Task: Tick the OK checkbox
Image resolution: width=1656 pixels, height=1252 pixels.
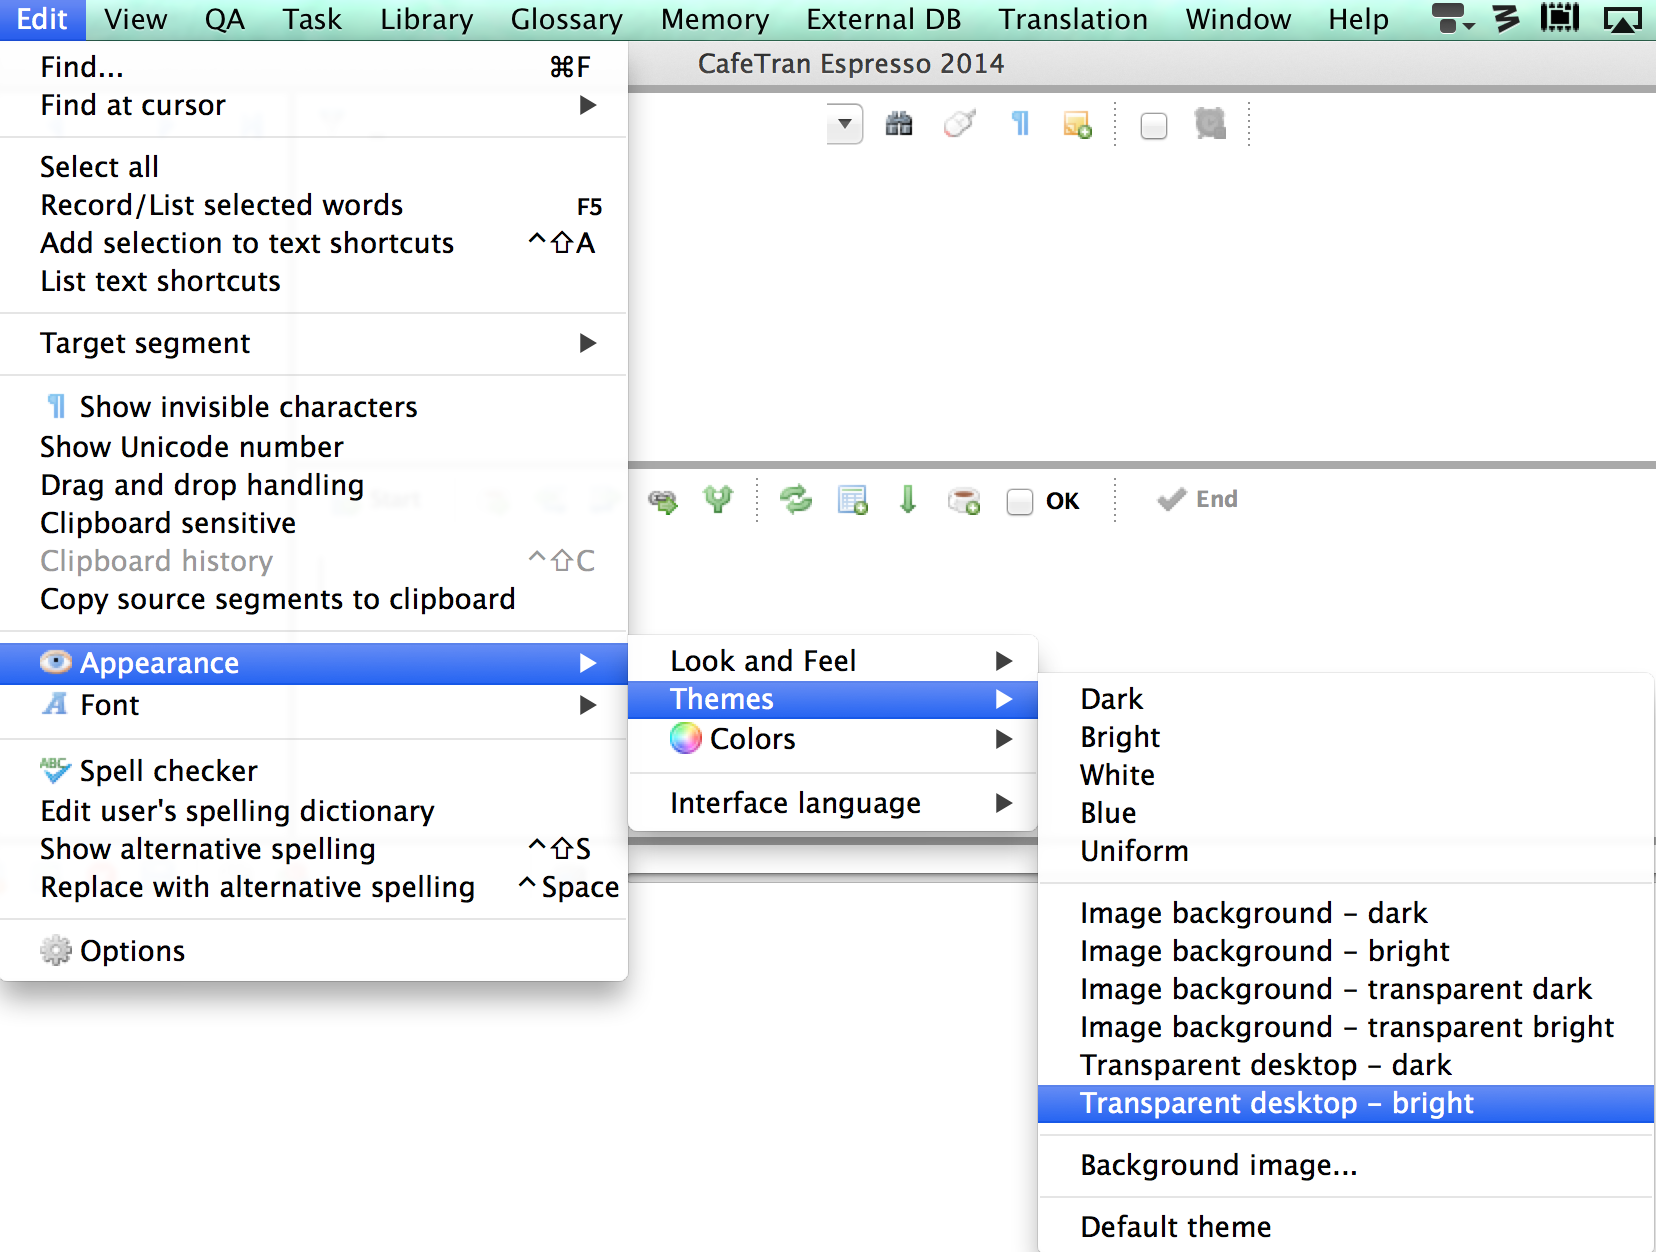Action: (1020, 501)
